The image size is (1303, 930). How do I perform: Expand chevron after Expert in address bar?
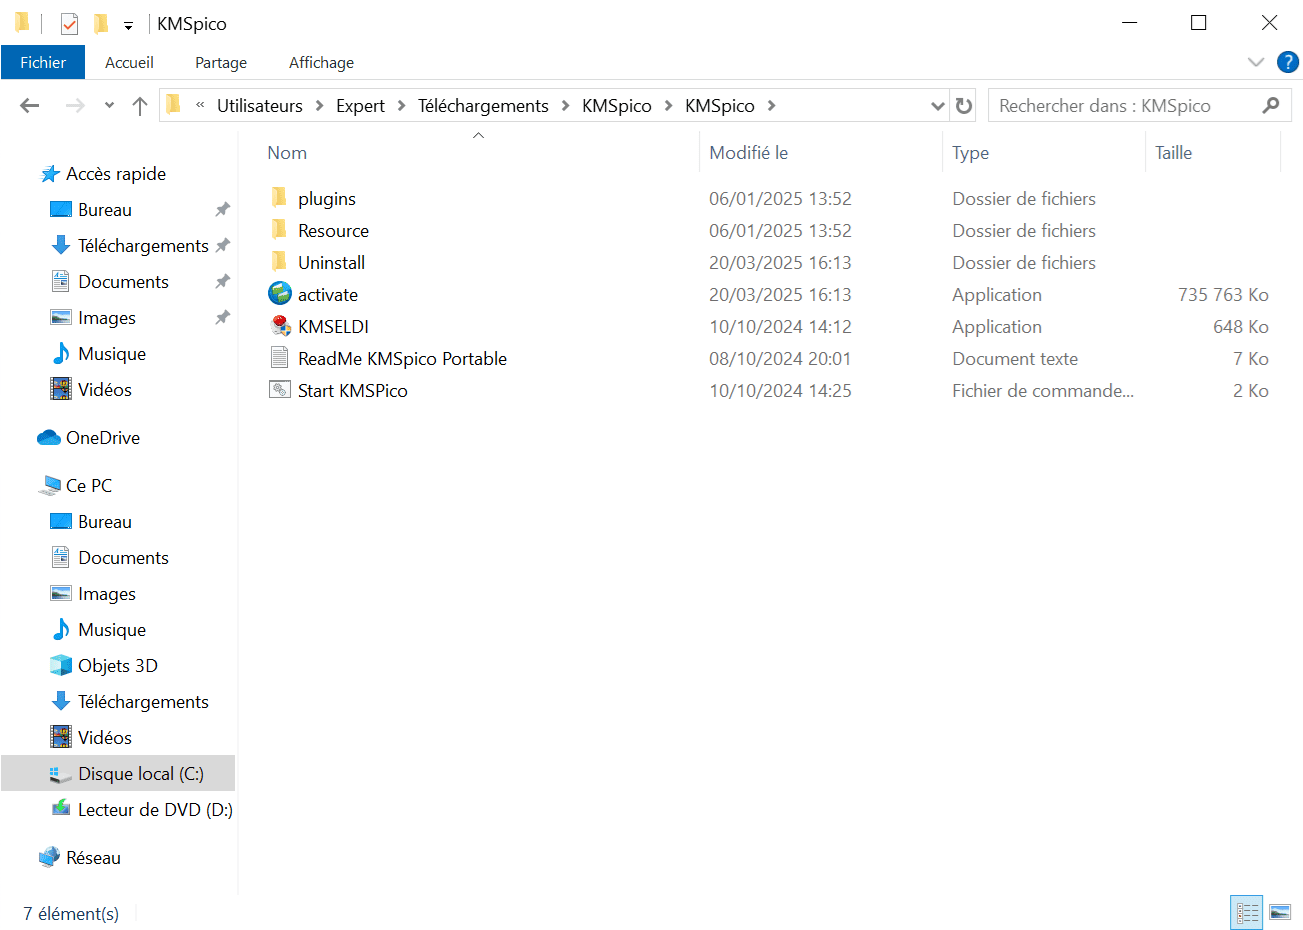click(401, 106)
